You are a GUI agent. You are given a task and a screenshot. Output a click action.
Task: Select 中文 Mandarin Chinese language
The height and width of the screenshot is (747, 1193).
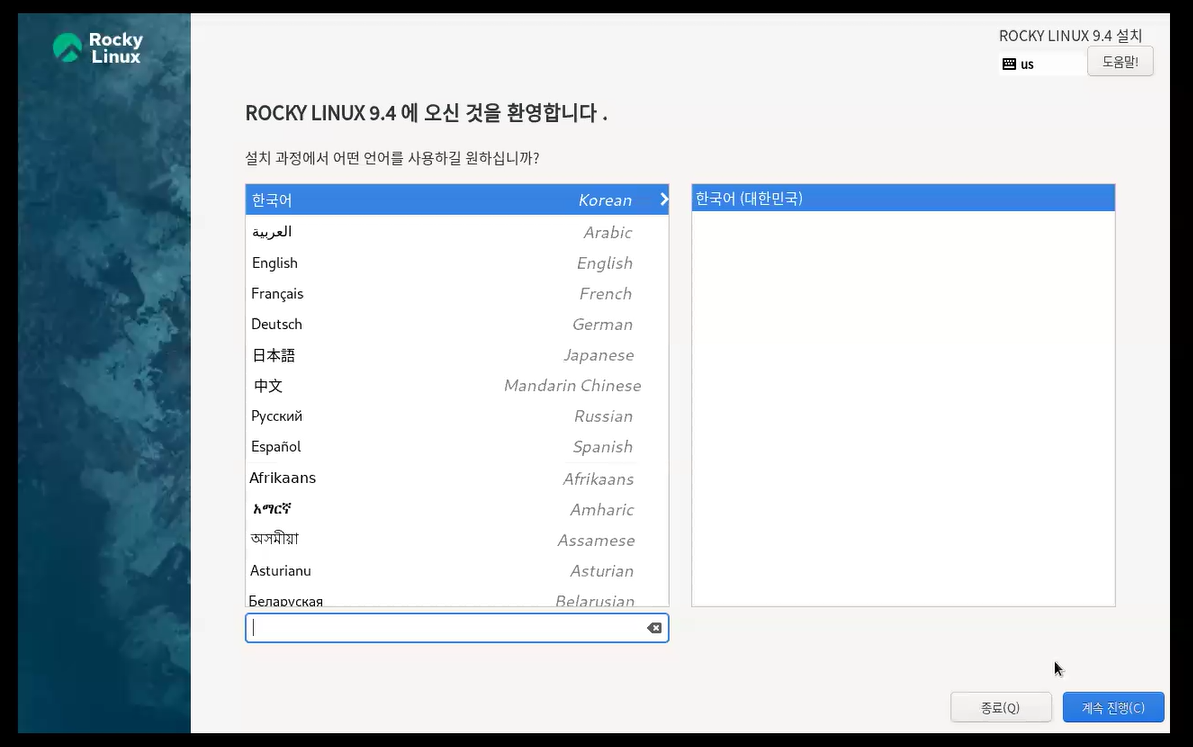click(457, 386)
